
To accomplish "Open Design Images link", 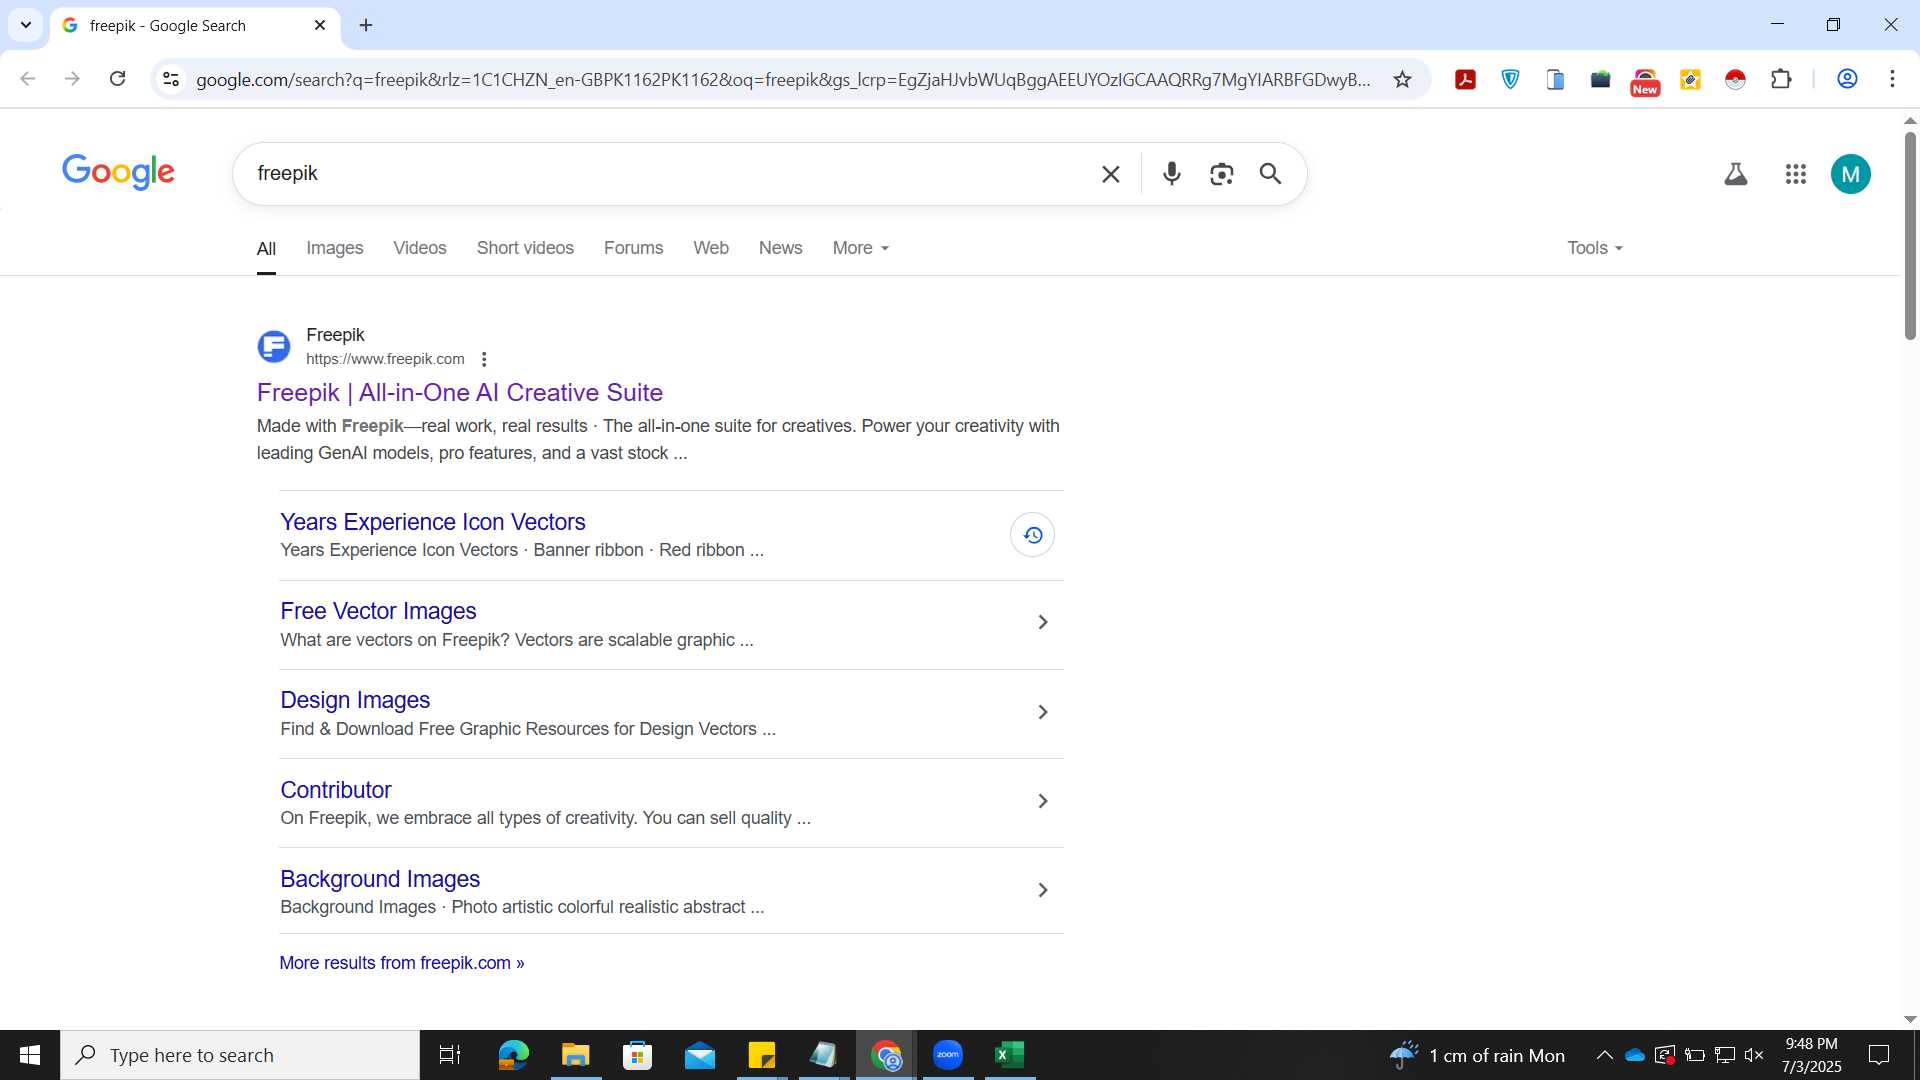I will click(355, 700).
